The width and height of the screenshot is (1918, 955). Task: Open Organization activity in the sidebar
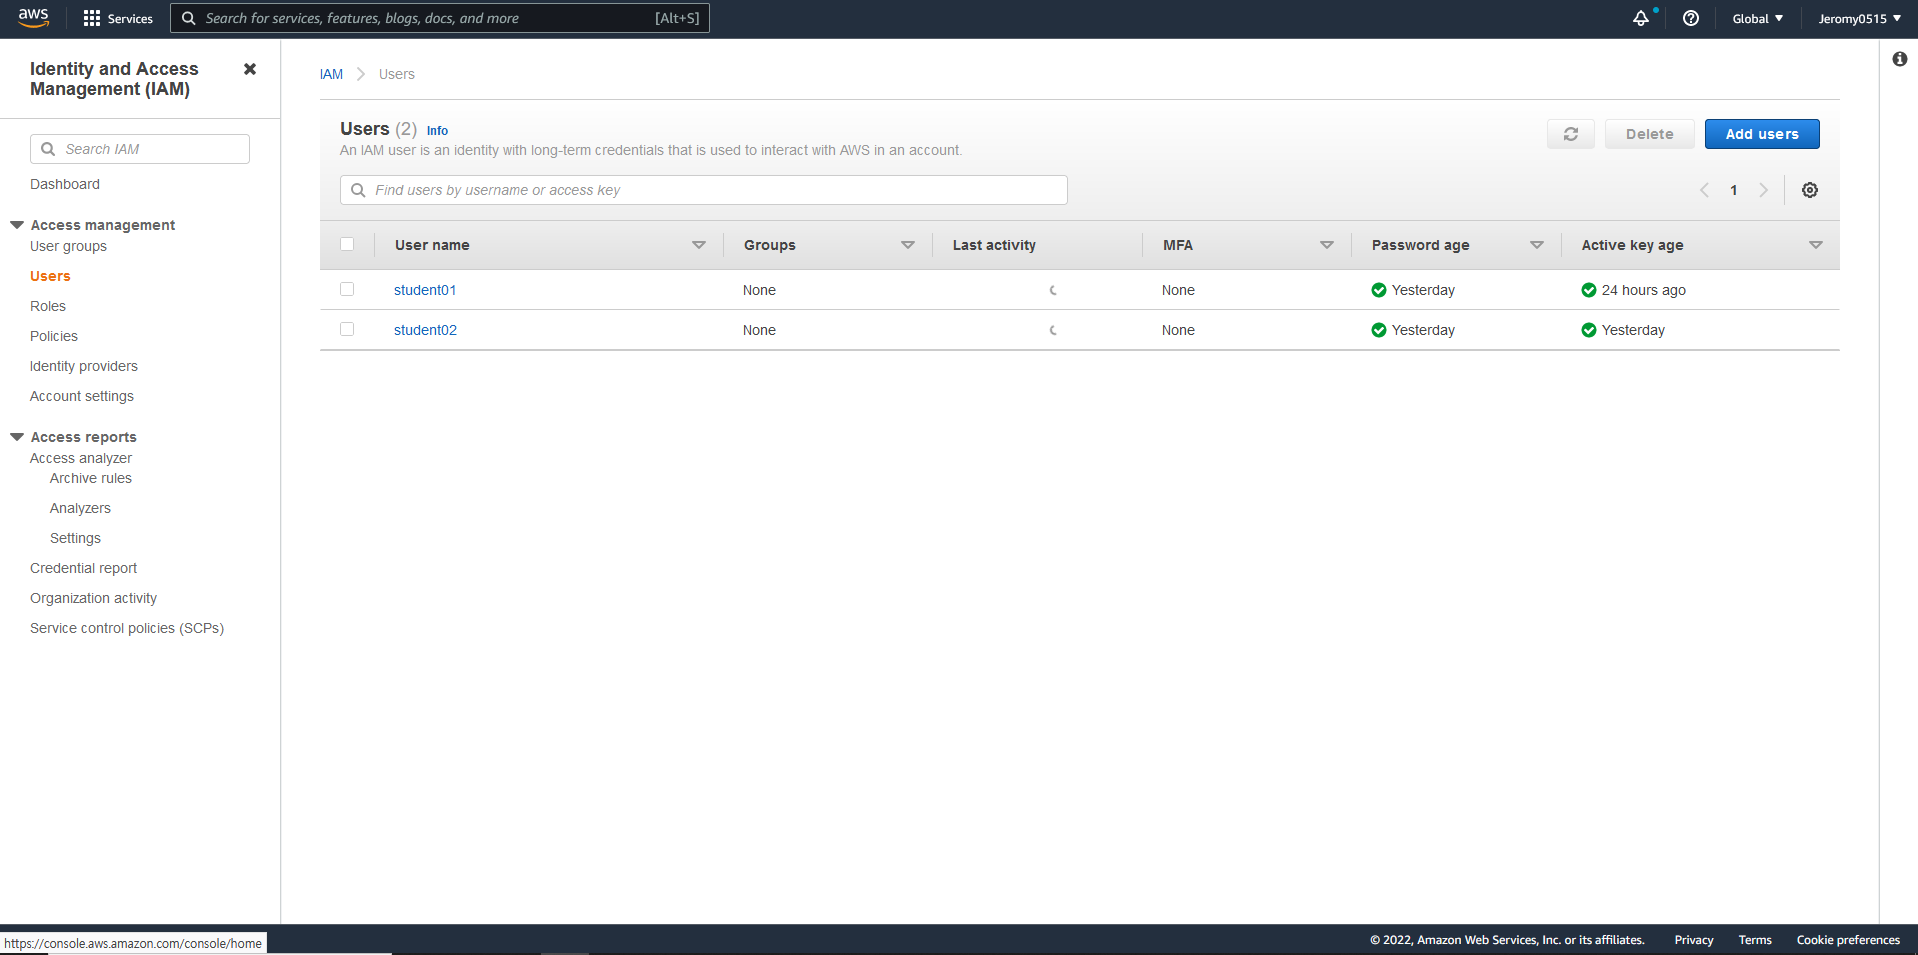click(x=94, y=598)
